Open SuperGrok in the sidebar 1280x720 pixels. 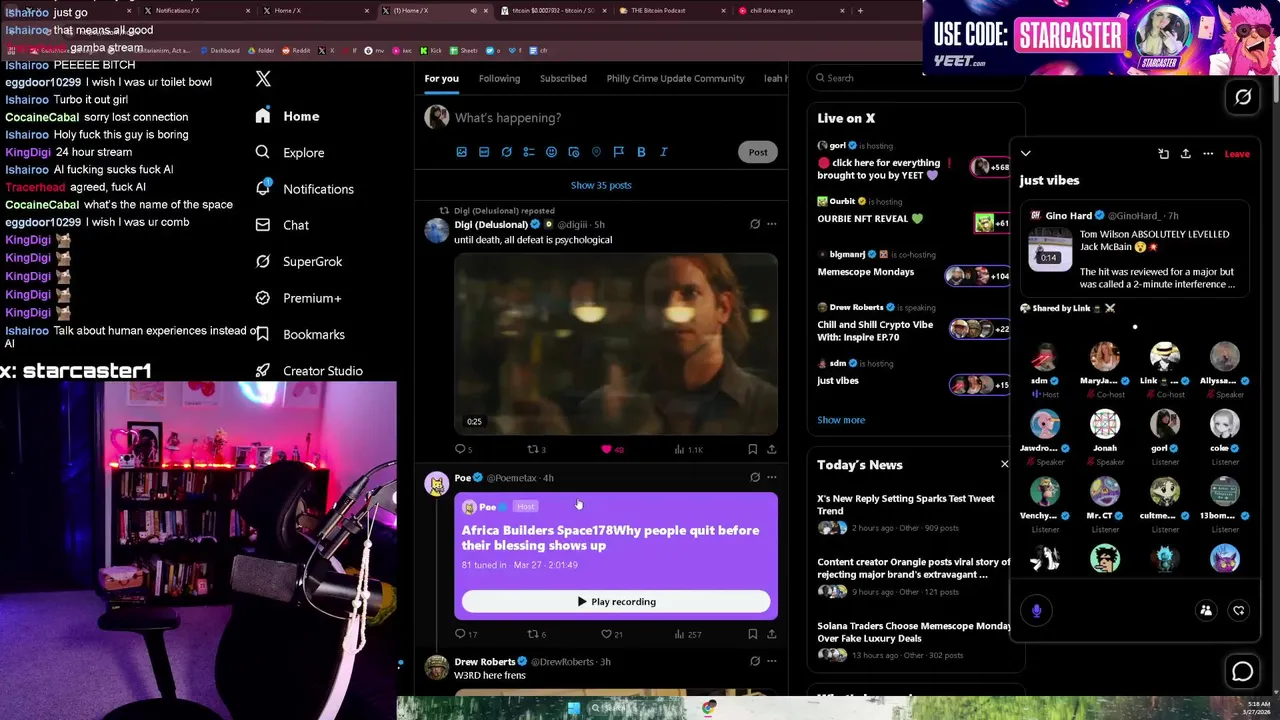[298, 261]
